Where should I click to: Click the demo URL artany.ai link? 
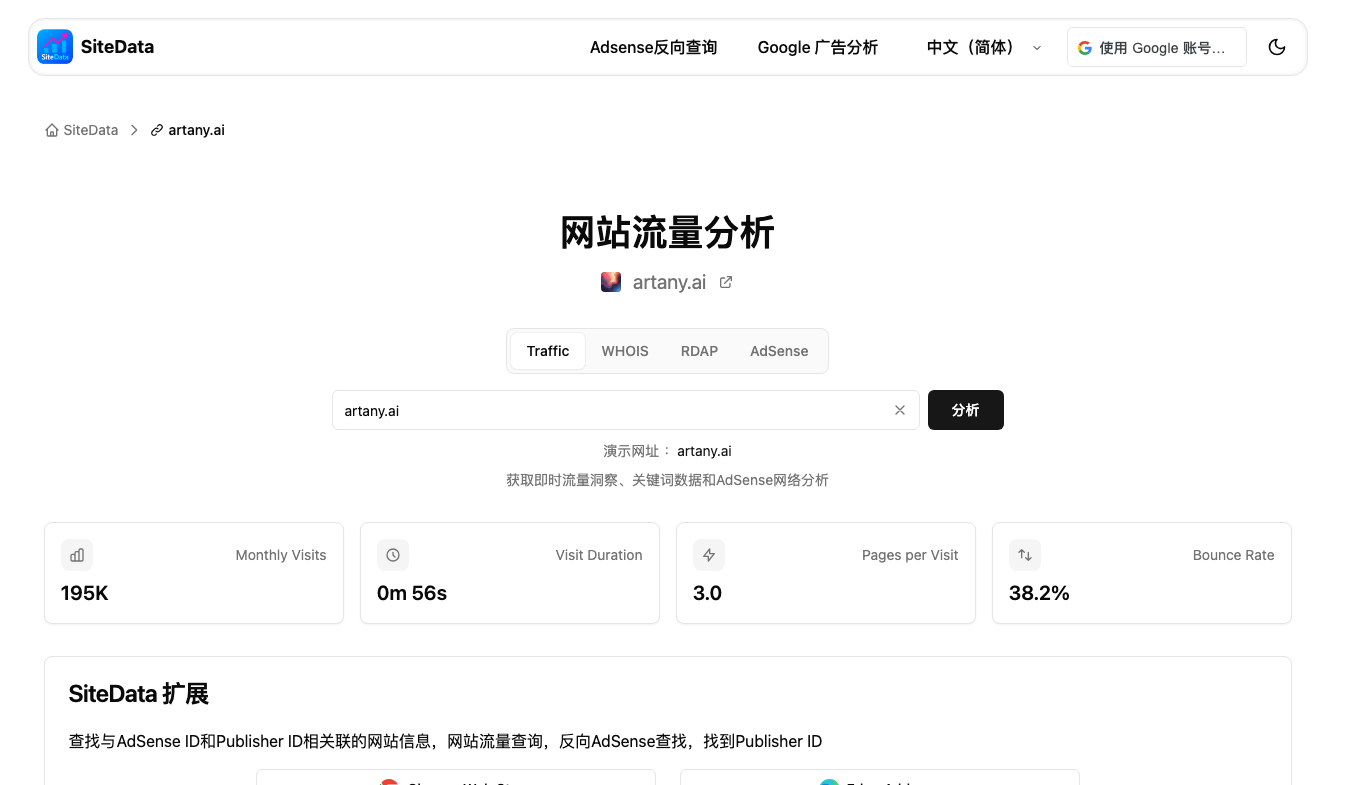coord(704,451)
